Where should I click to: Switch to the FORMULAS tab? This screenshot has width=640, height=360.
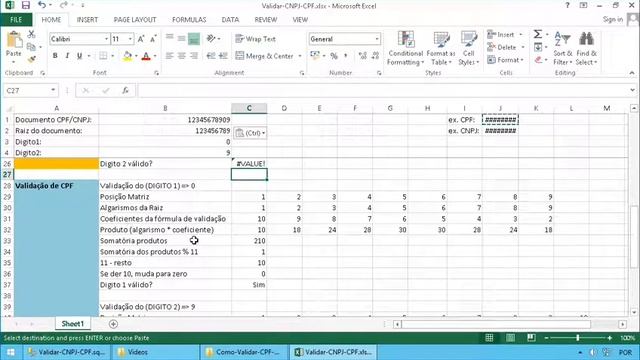click(189, 20)
